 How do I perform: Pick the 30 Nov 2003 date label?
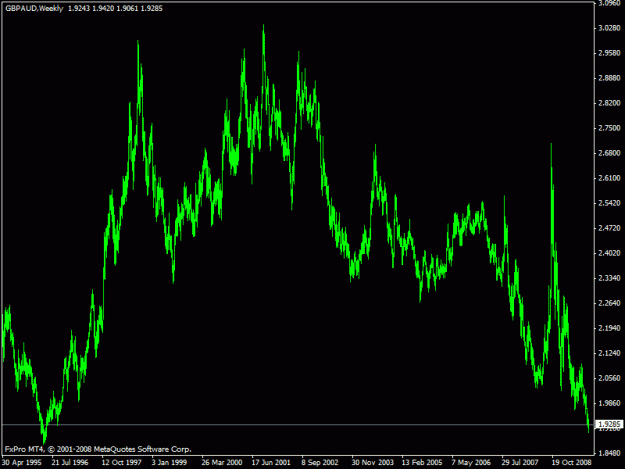pyautogui.click(x=372, y=463)
